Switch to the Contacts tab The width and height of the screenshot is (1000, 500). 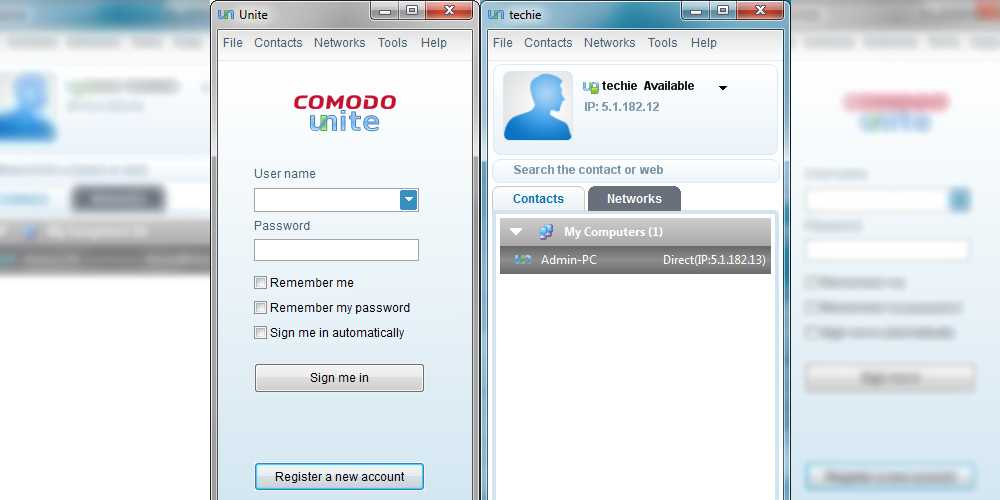[x=538, y=198]
